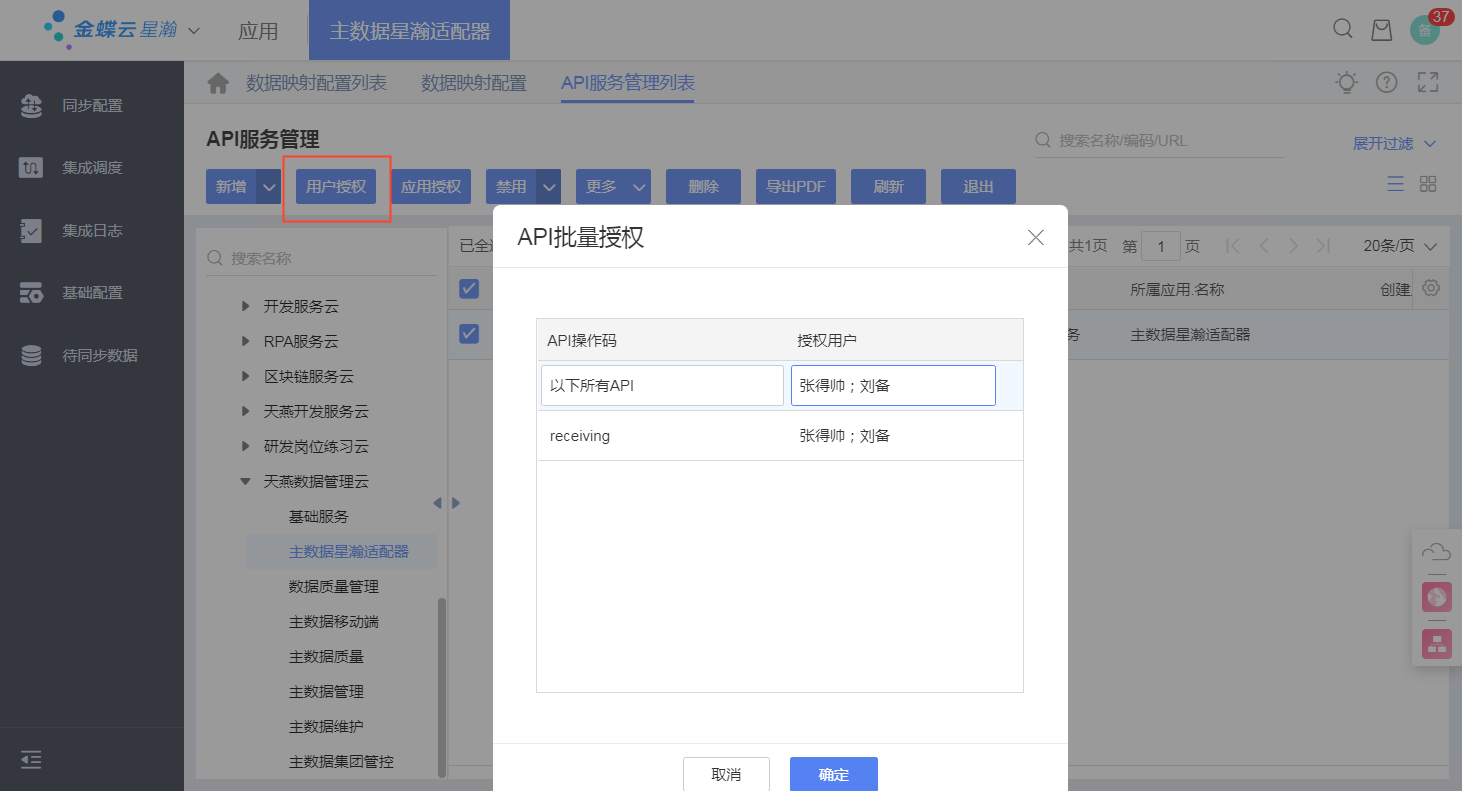Select 数据质量管理 tree item
This screenshot has width=1462, height=791.
[x=334, y=587]
